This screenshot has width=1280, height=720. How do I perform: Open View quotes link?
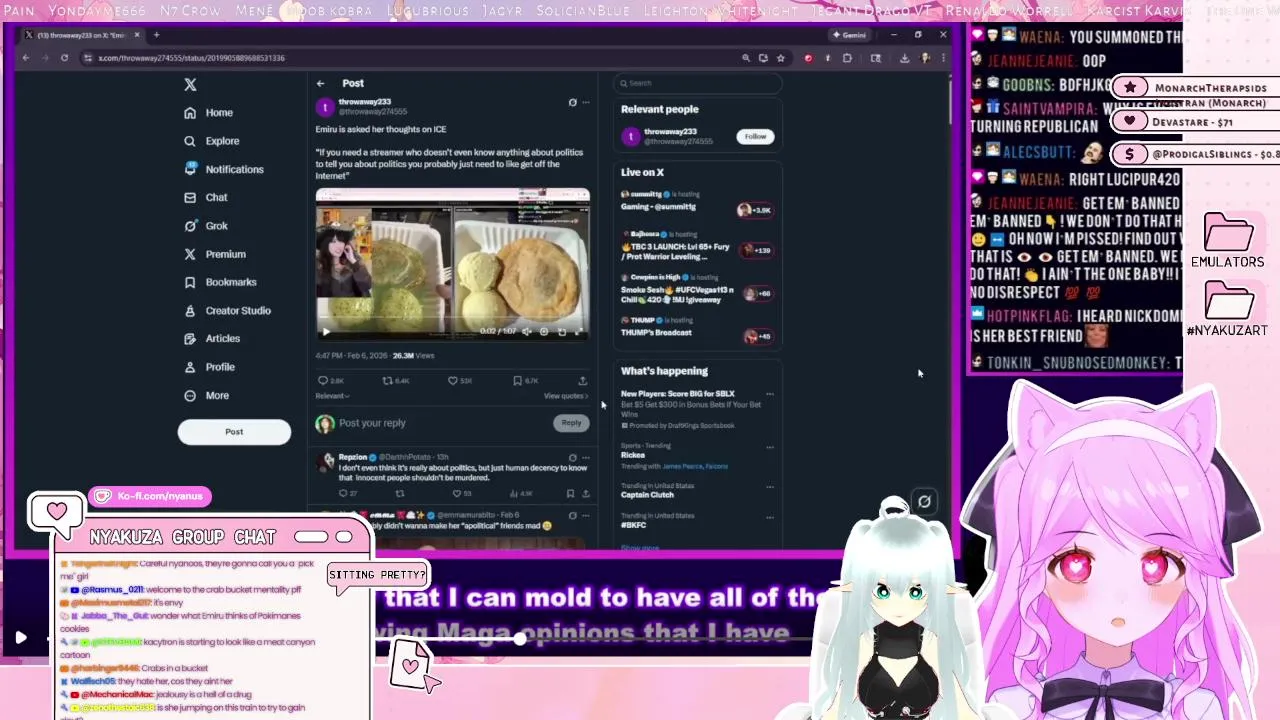(x=566, y=396)
